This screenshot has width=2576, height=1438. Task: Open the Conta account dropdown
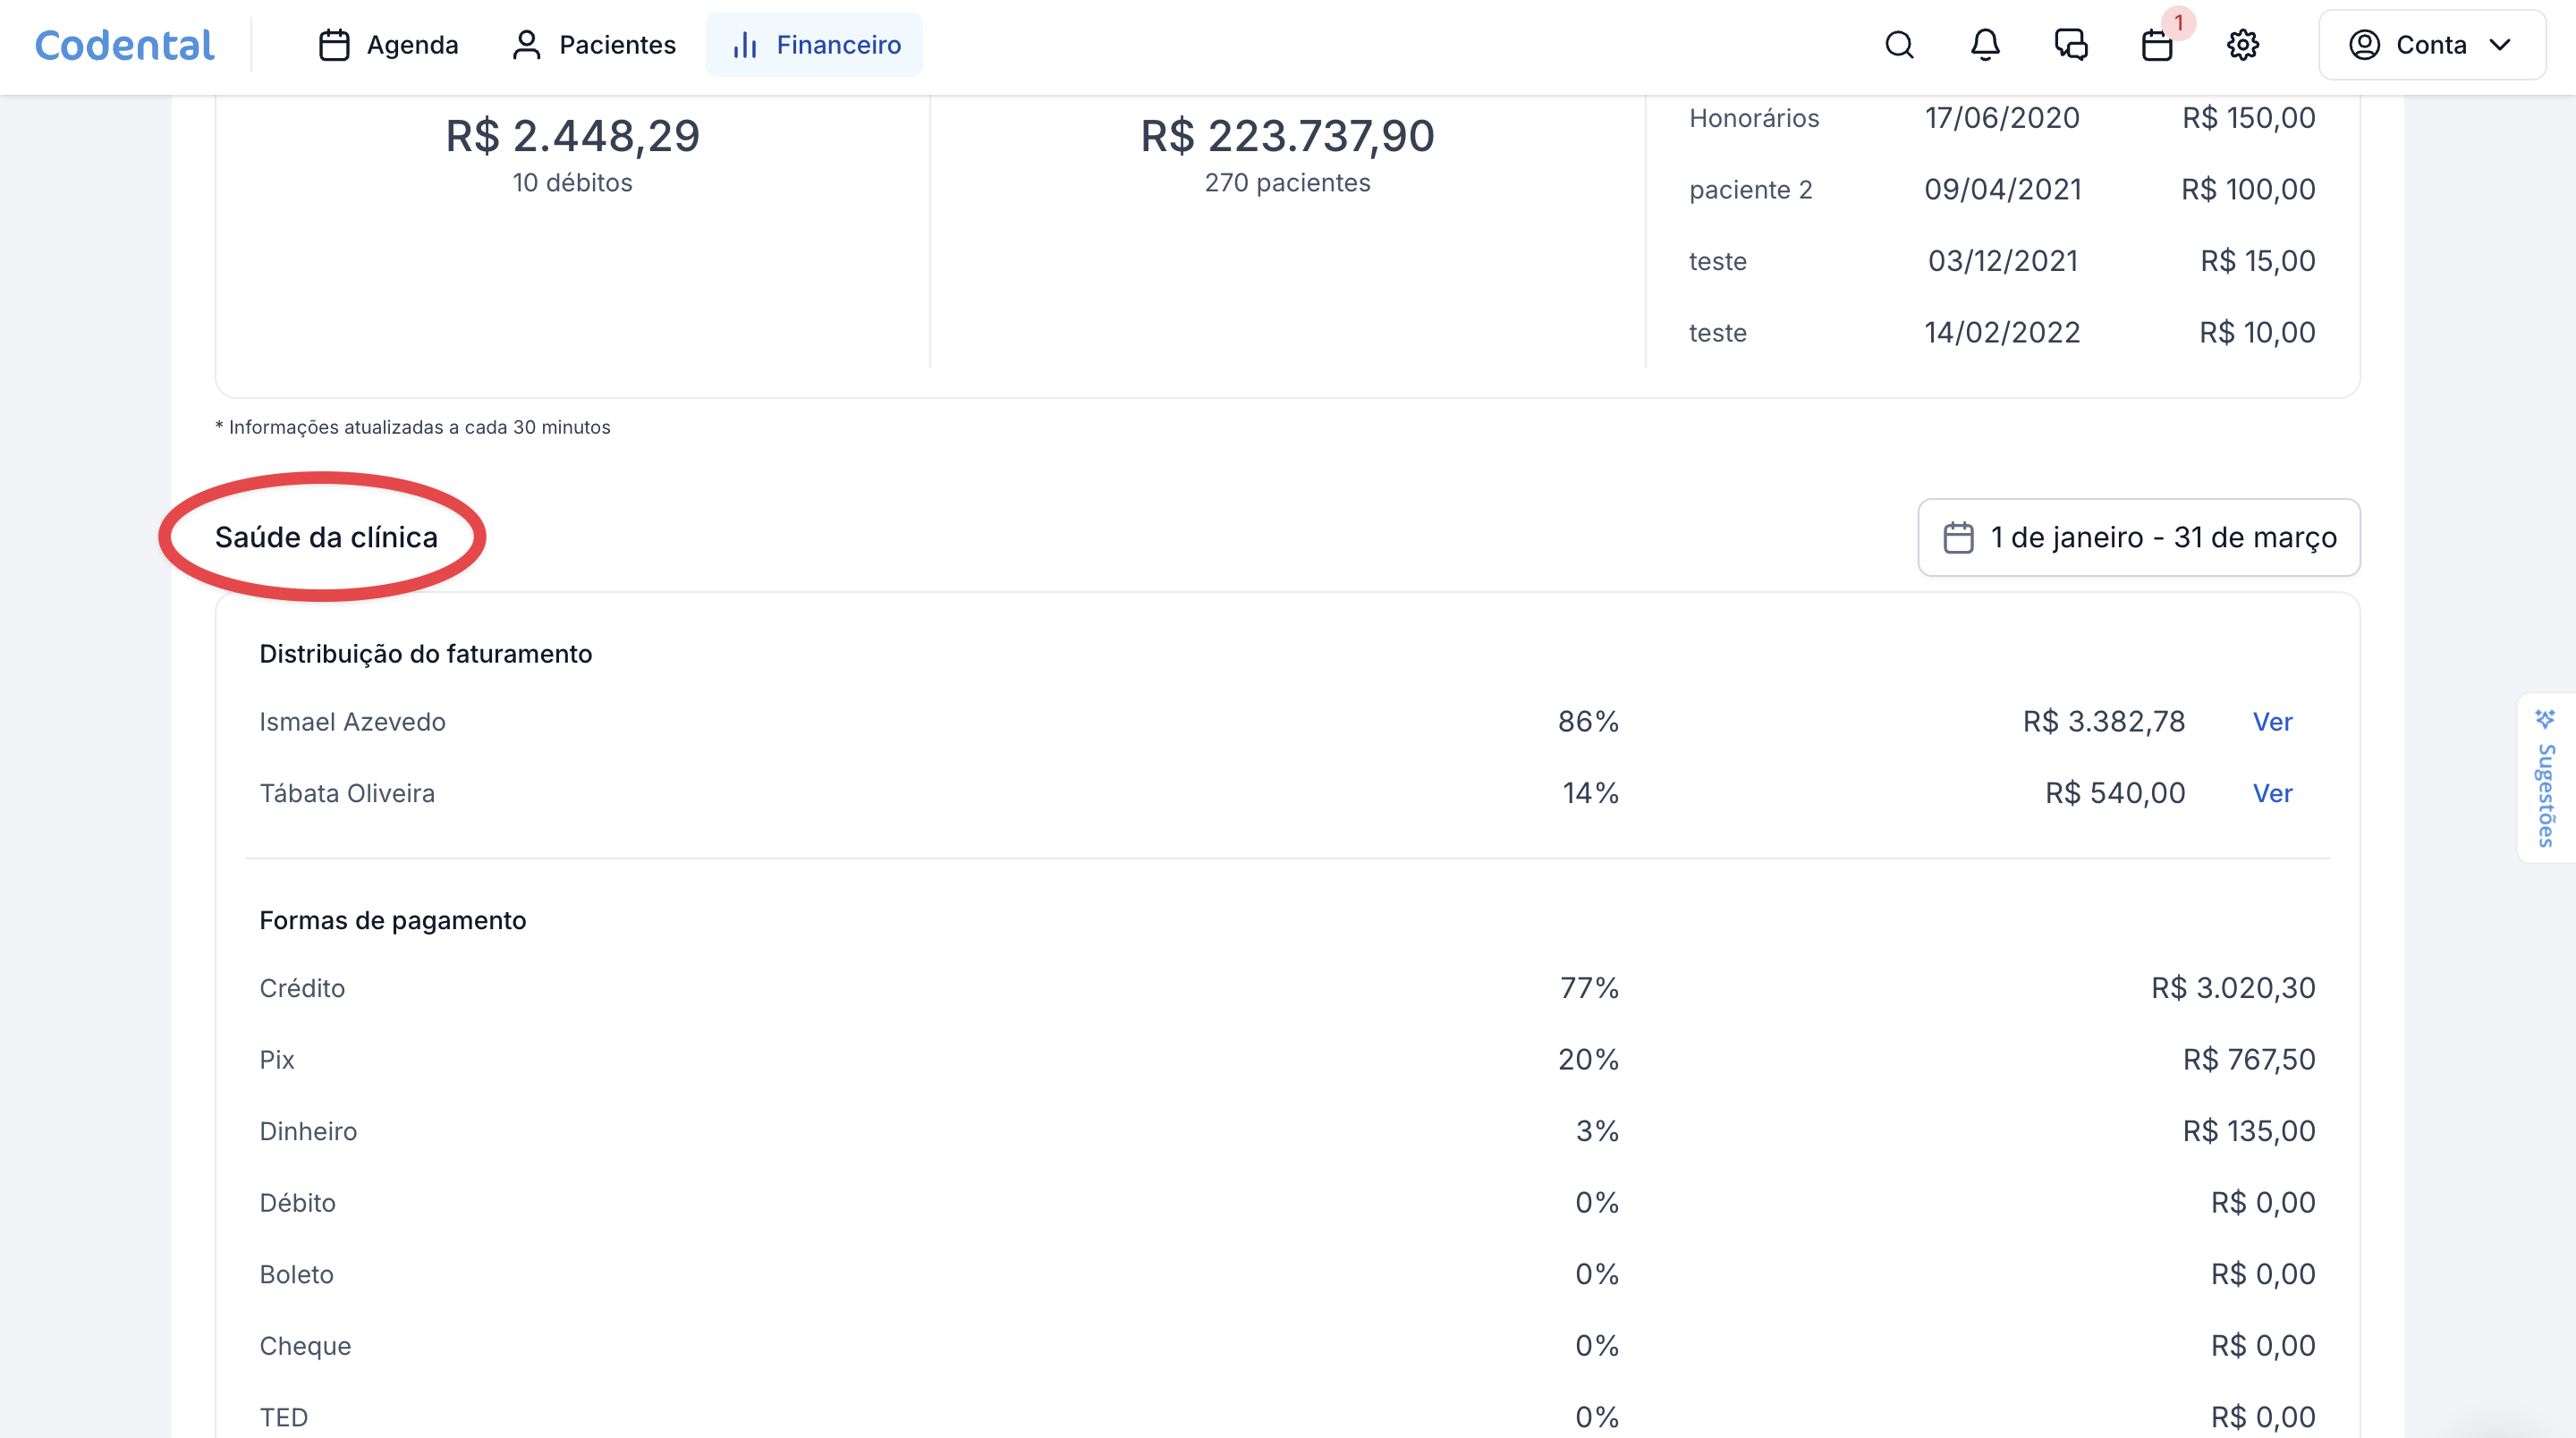(2431, 45)
